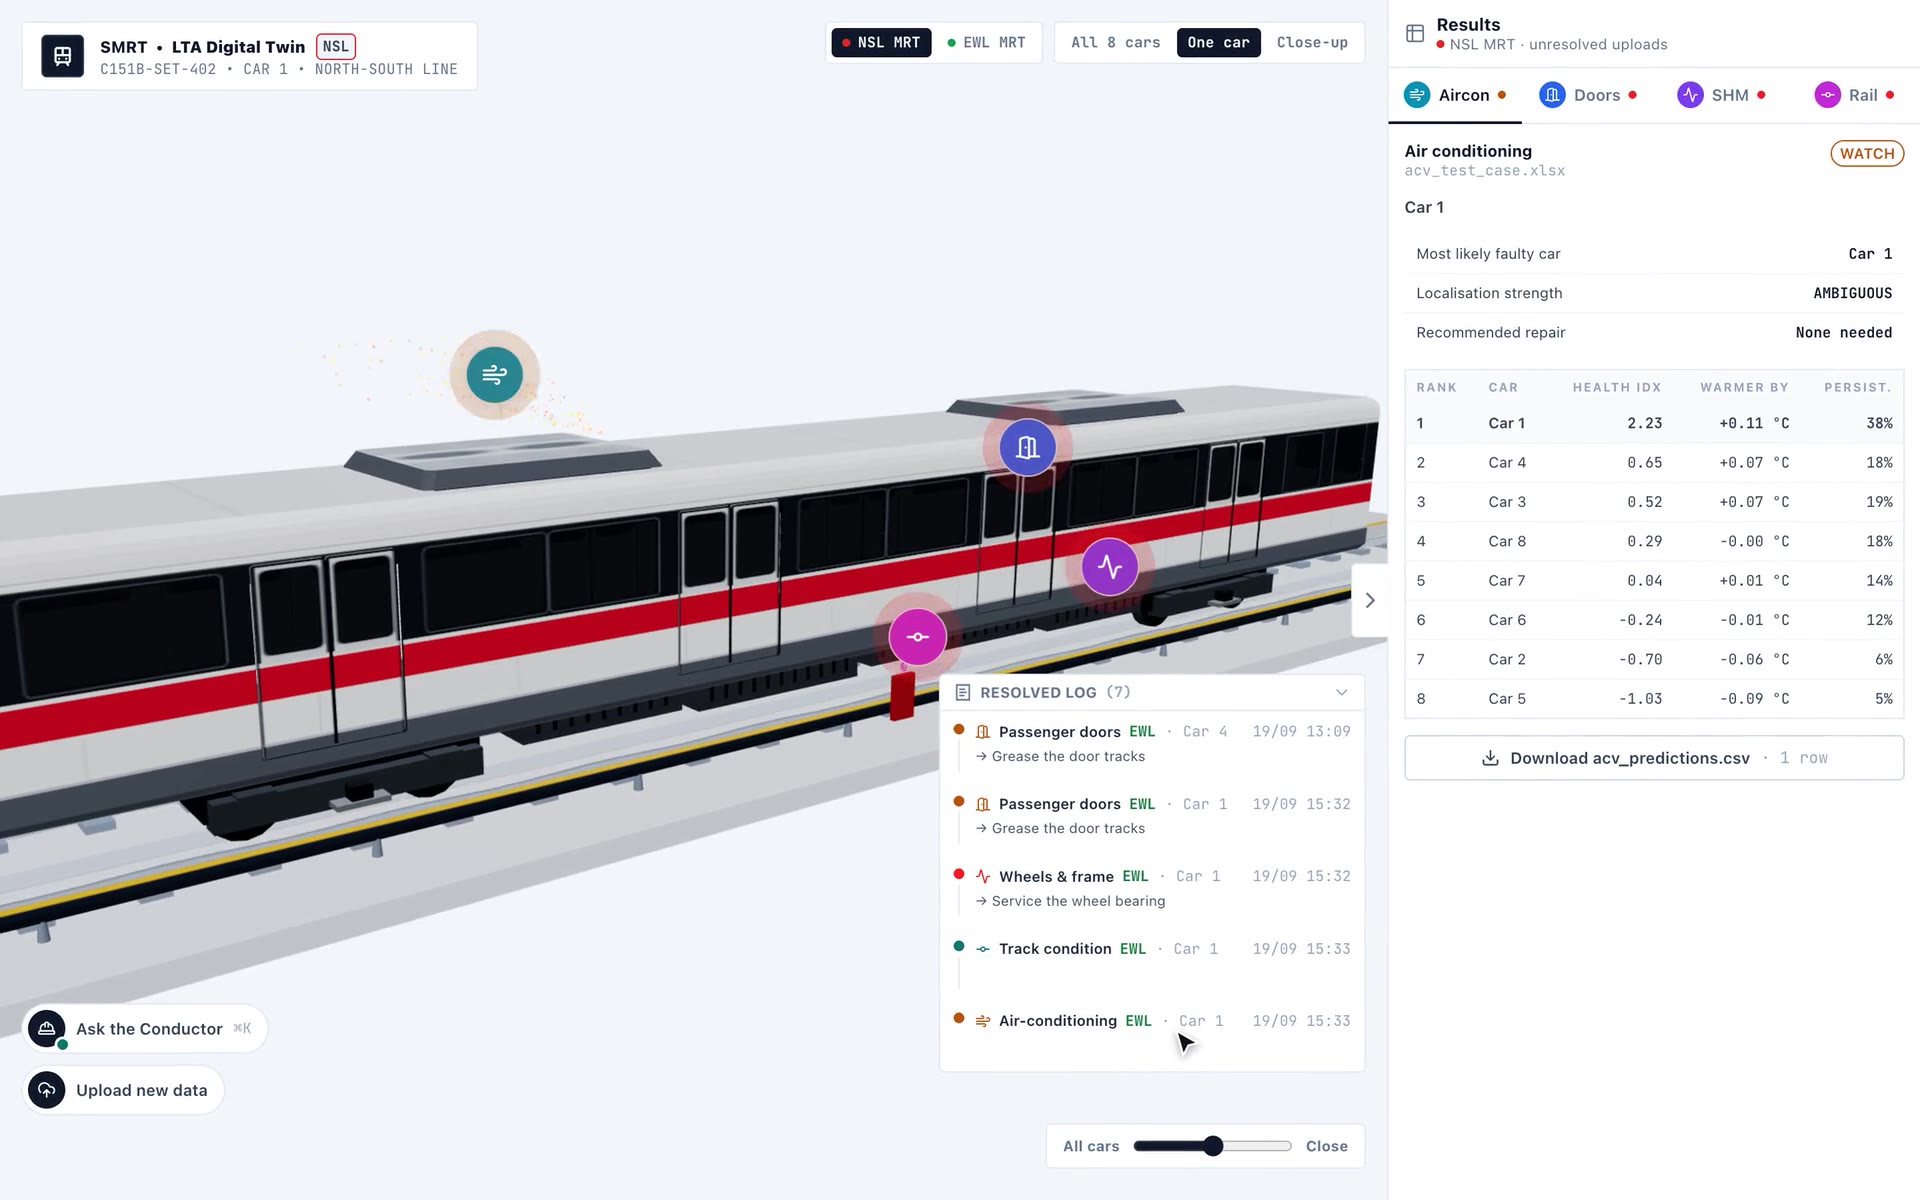Click door icon of Passenger doors Car 4 entry
The width and height of the screenshot is (1920, 1200).
click(x=983, y=732)
